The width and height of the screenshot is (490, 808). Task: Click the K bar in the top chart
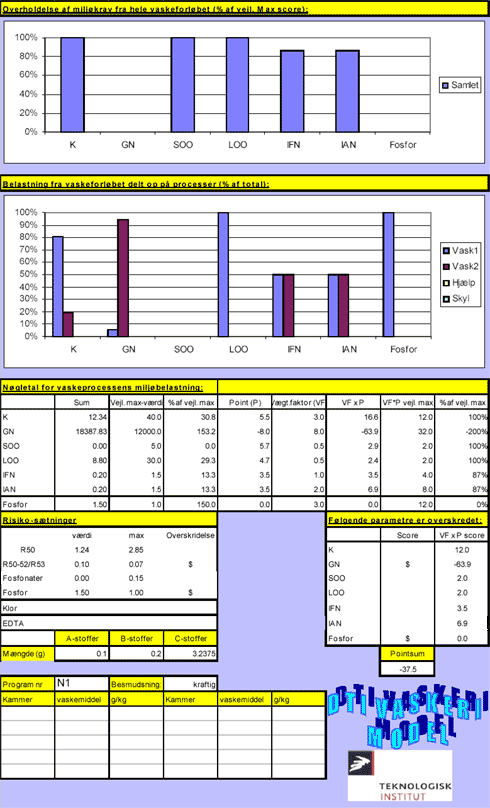pyautogui.click(x=73, y=85)
